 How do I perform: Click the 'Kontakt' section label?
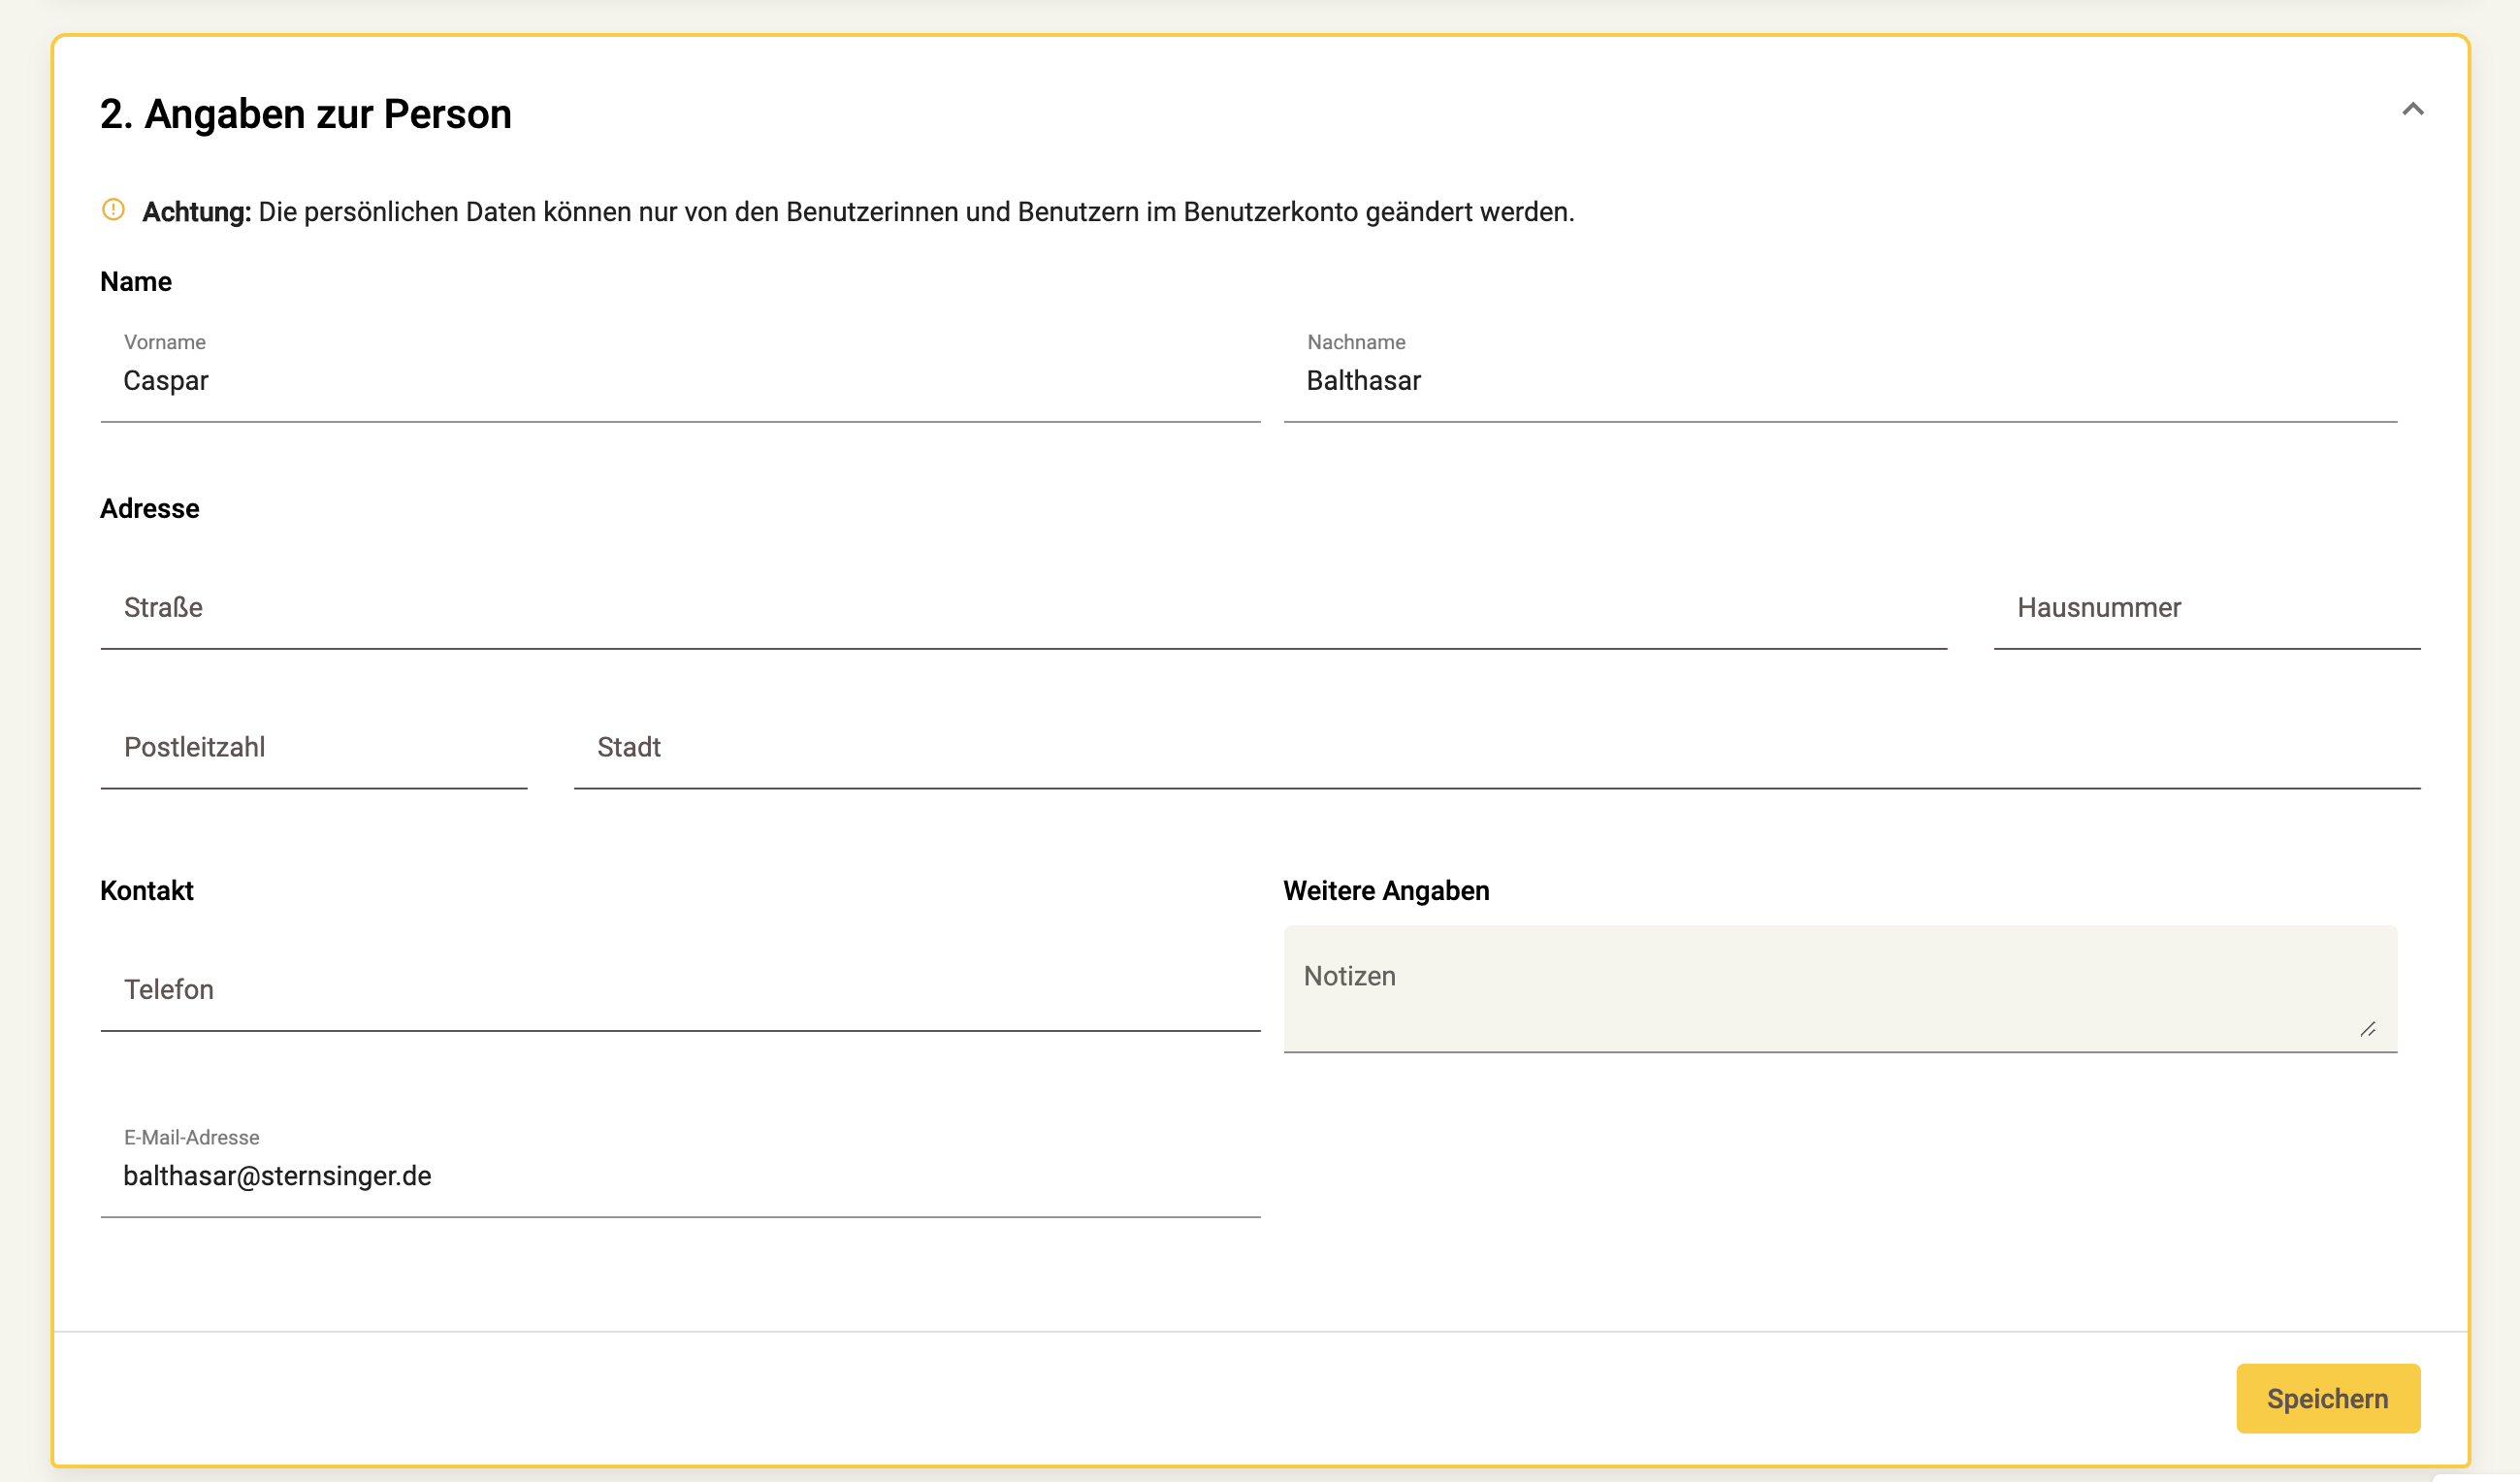(x=147, y=891)
